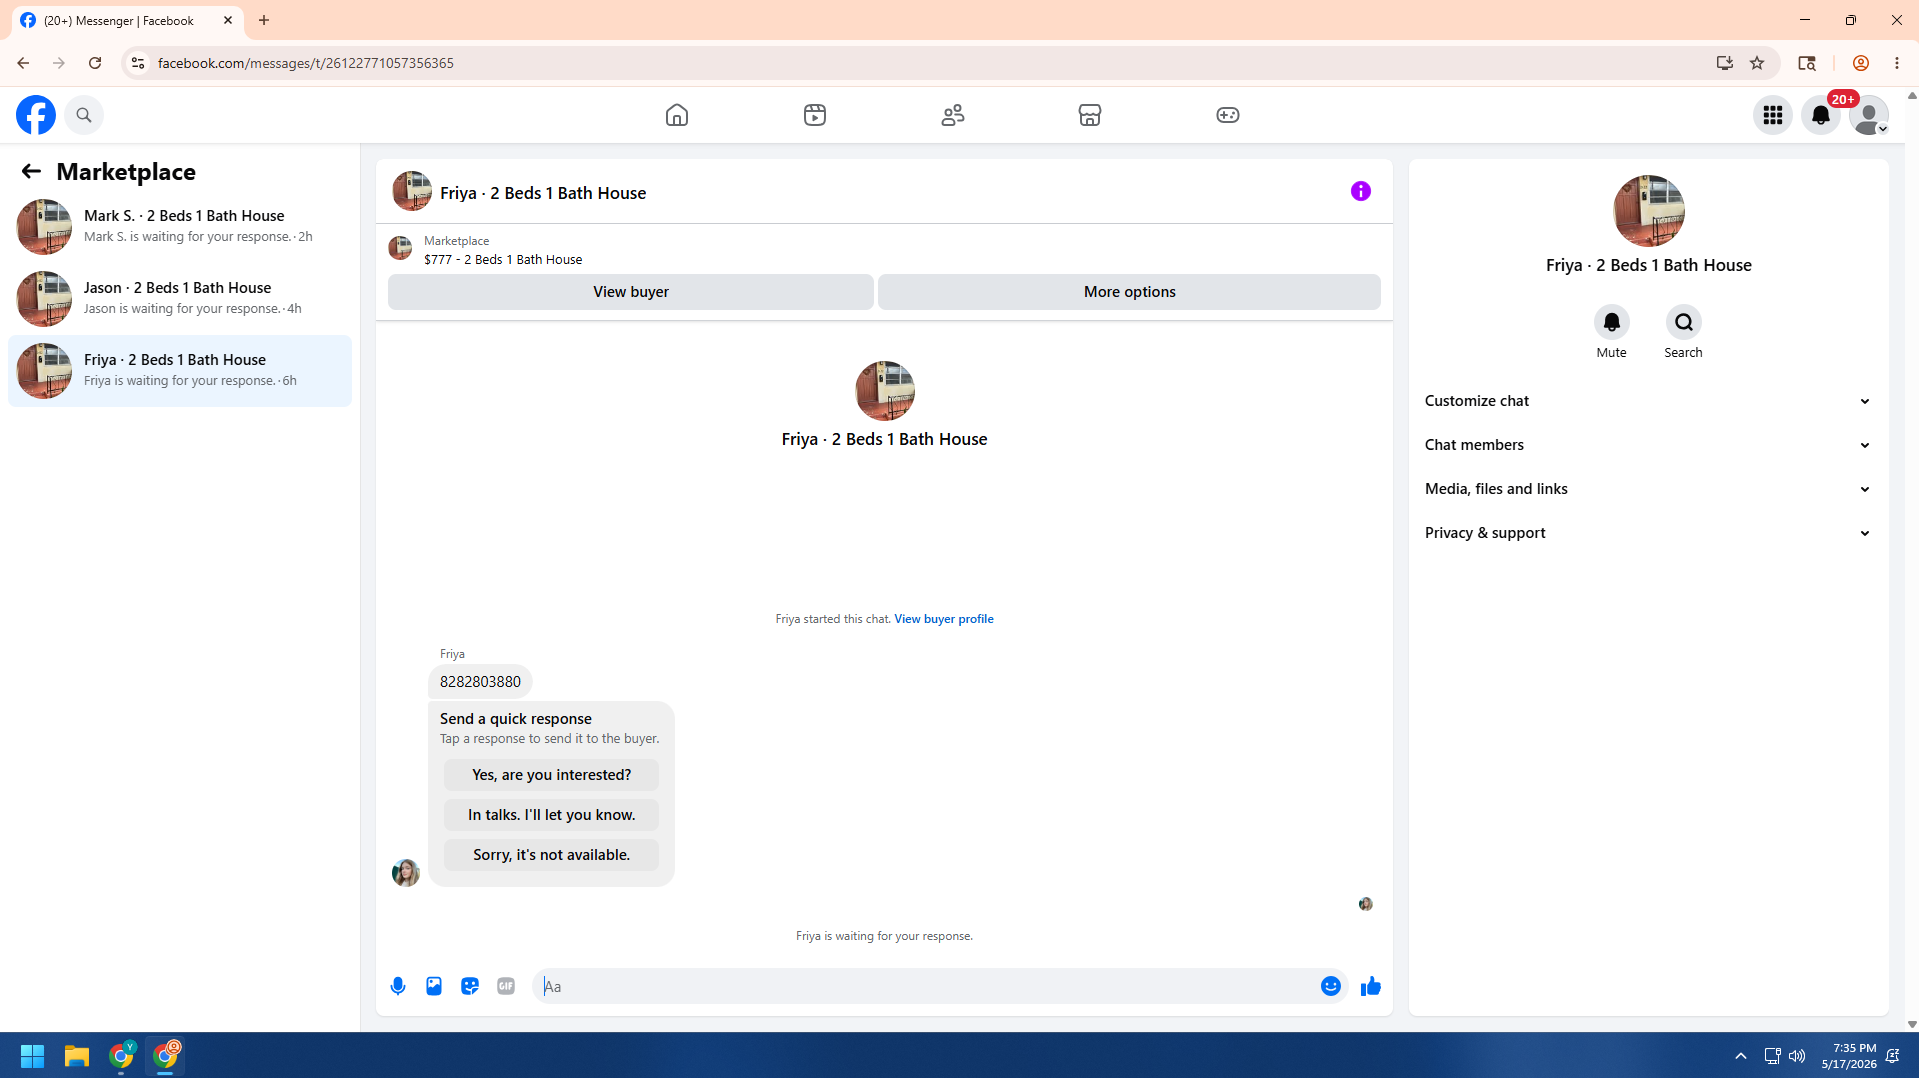Go back from Marketplace chats list
This screenshot has height=1078, width=1919.
31,172
